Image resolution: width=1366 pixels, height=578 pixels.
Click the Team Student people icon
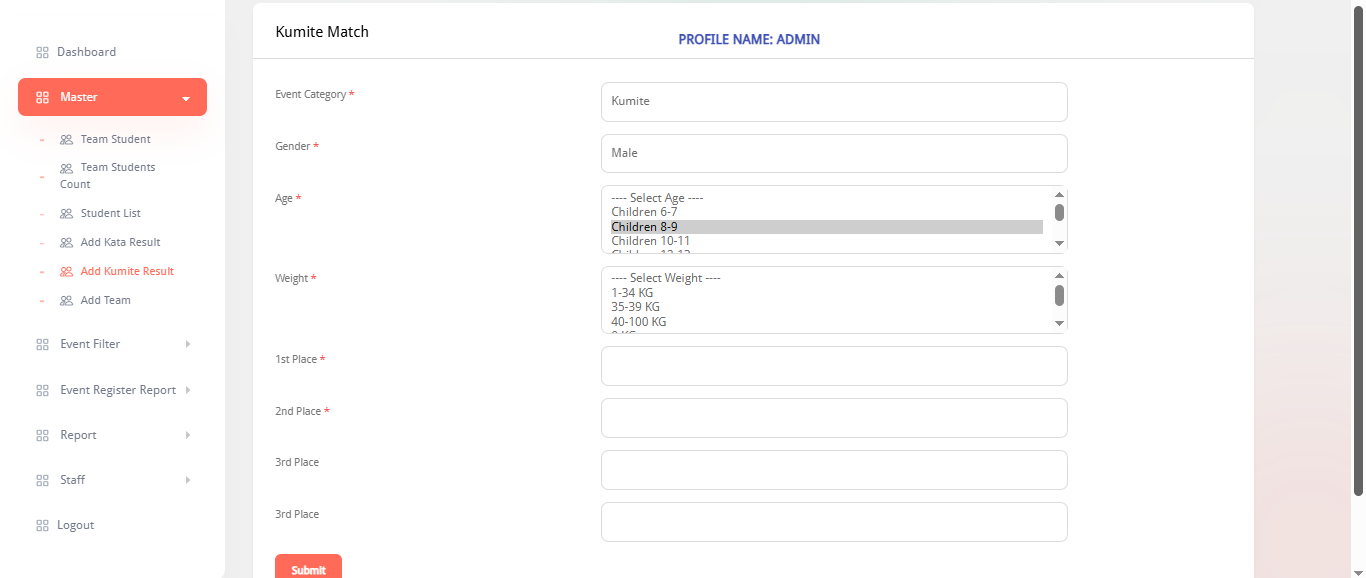(x=66, y=140)
